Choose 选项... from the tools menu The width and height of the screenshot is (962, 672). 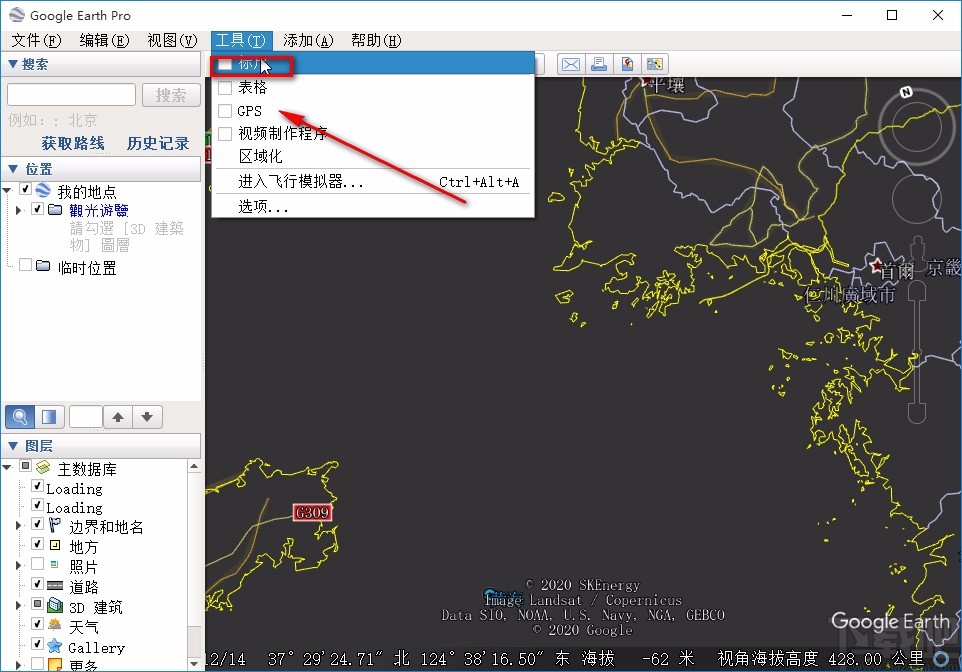(x=373, y=207)
